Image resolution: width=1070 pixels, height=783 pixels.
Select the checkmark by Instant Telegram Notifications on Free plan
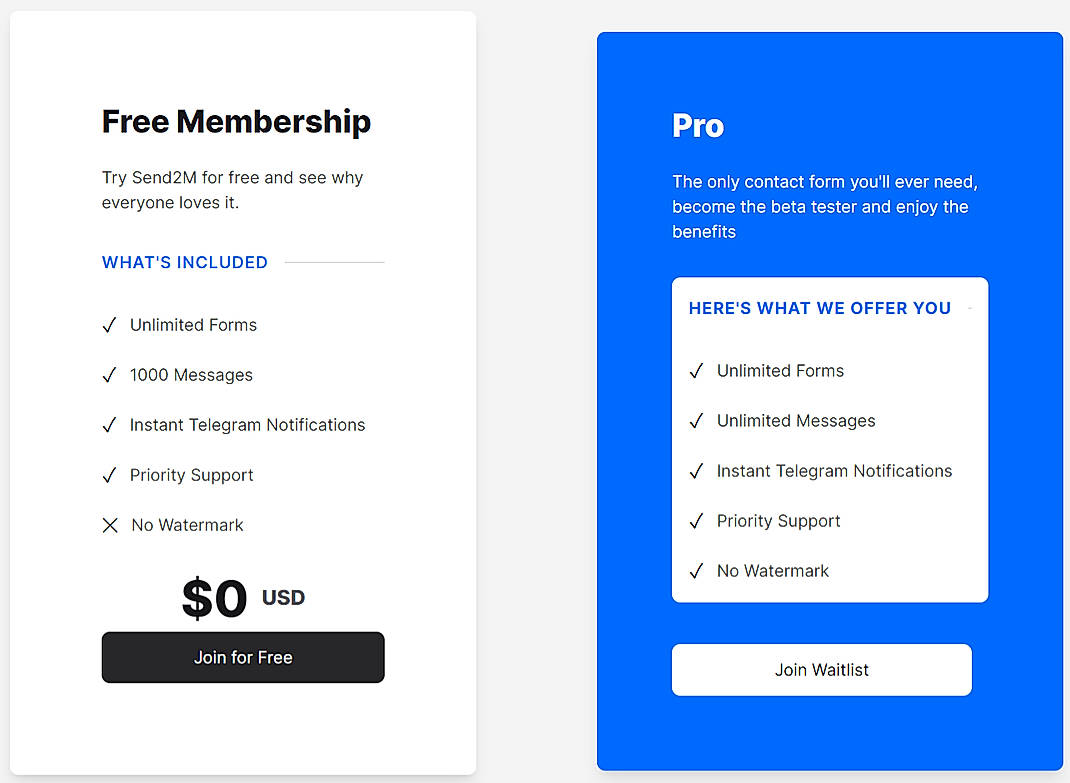click(110, 424)
